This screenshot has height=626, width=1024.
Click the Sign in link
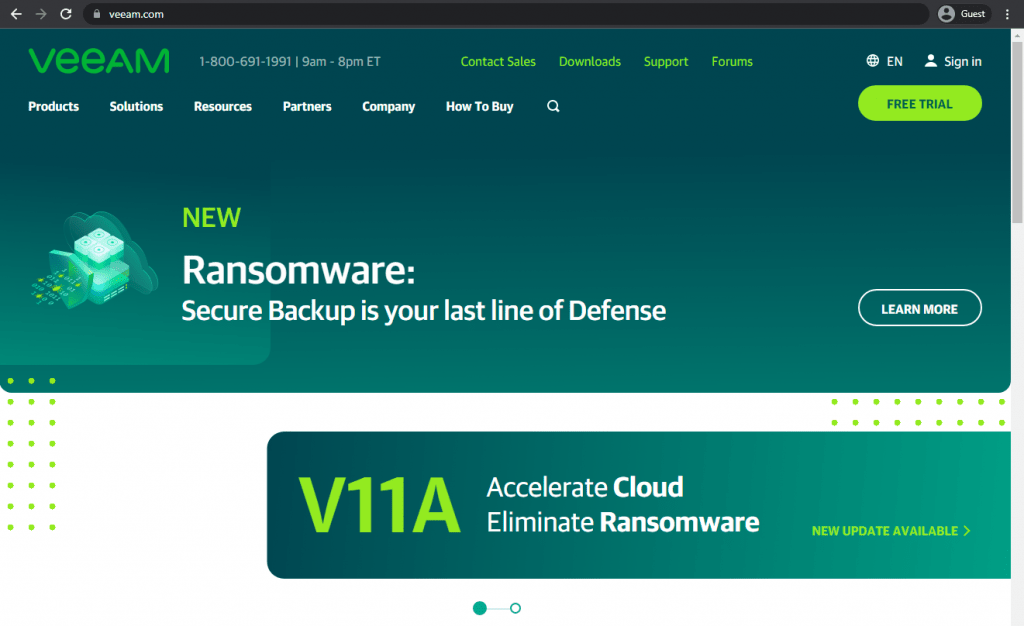point(963,61)
